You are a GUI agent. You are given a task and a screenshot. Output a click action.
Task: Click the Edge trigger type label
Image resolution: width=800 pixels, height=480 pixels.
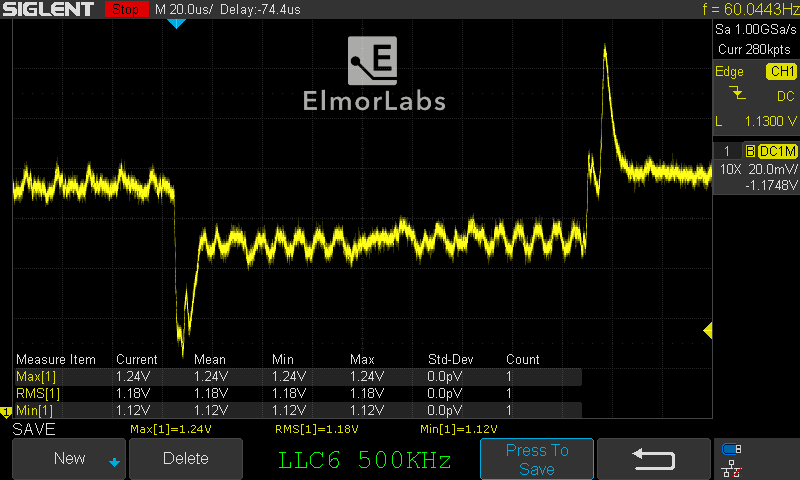point(729,72)
